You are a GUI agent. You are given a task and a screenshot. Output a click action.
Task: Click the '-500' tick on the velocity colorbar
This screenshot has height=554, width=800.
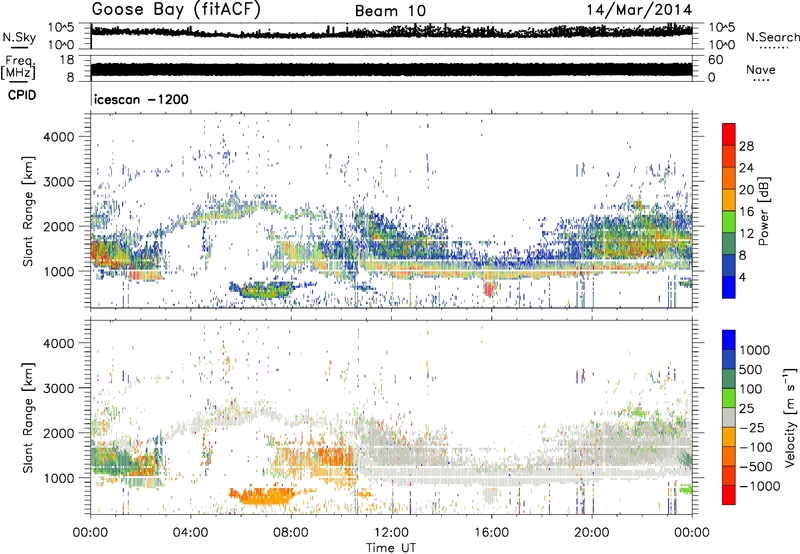point(756,467)
